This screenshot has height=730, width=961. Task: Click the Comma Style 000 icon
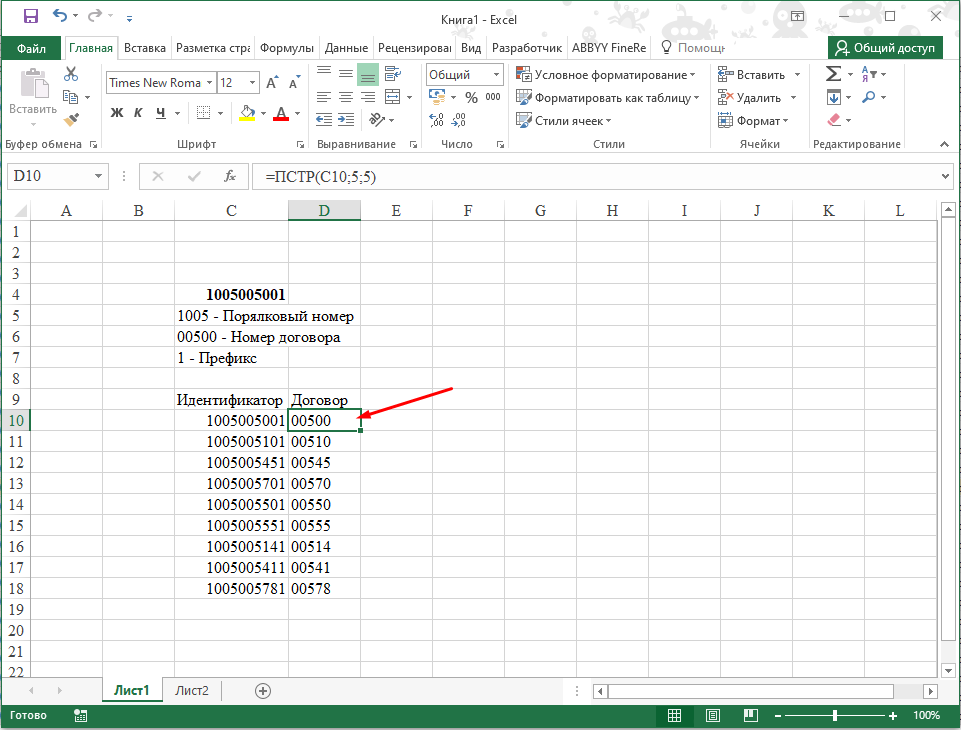[x=493, y=97]
